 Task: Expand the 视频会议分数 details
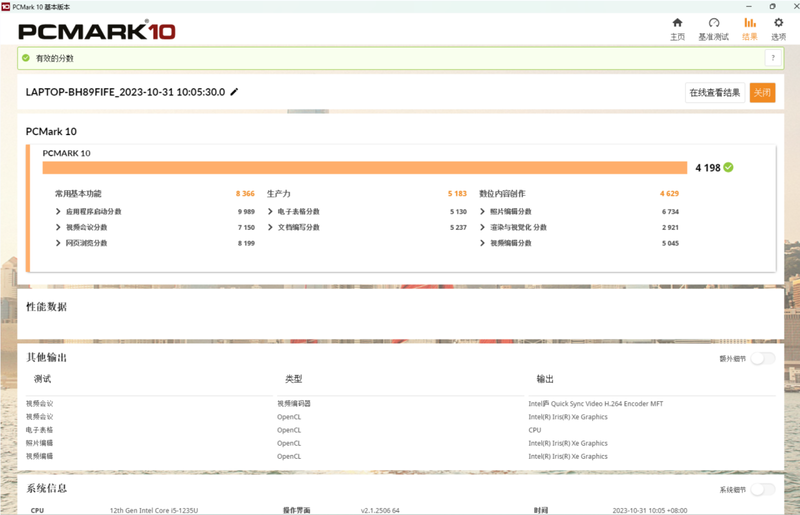(59, 227)
